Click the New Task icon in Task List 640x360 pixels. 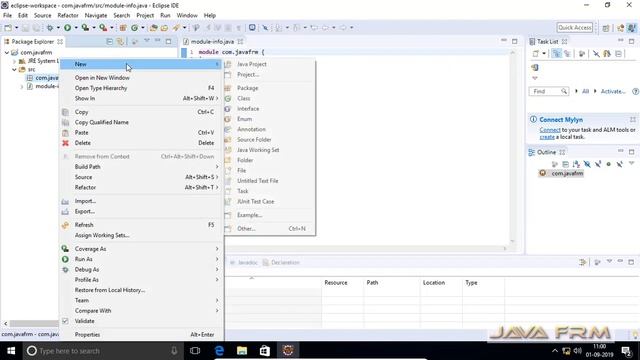click(536, 53)
